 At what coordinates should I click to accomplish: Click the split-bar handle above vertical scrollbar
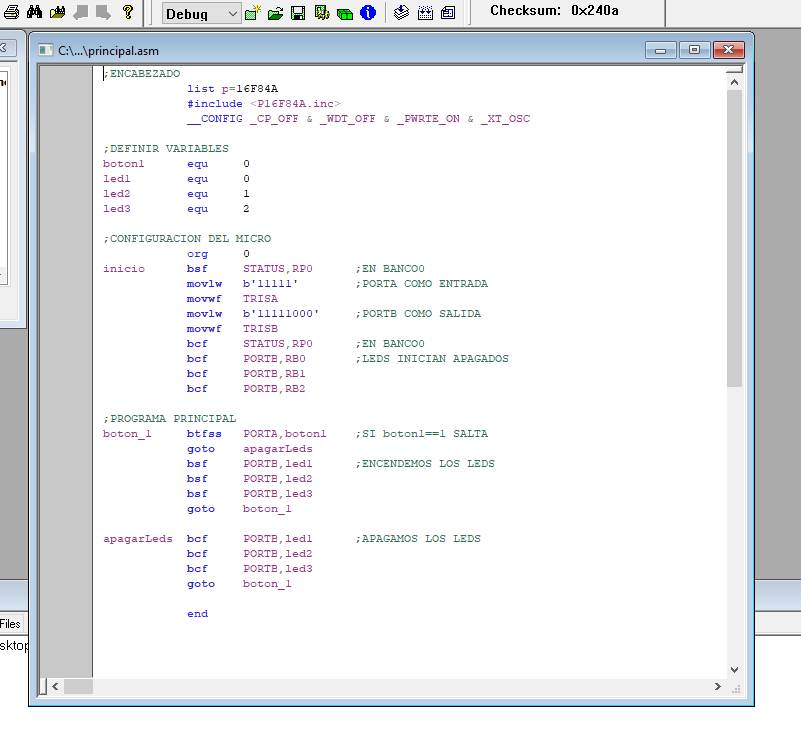pos(734,69)
